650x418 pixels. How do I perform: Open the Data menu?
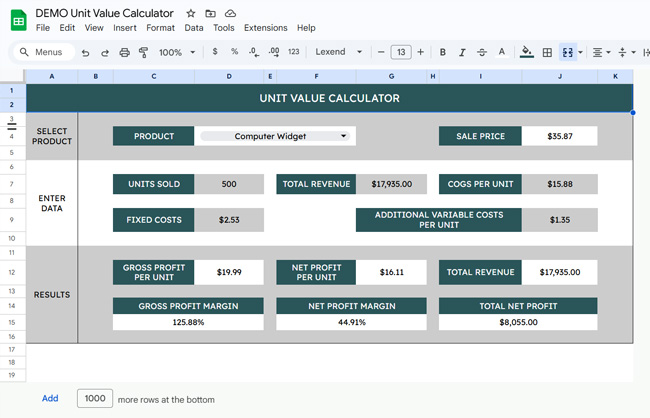[194, 28]
